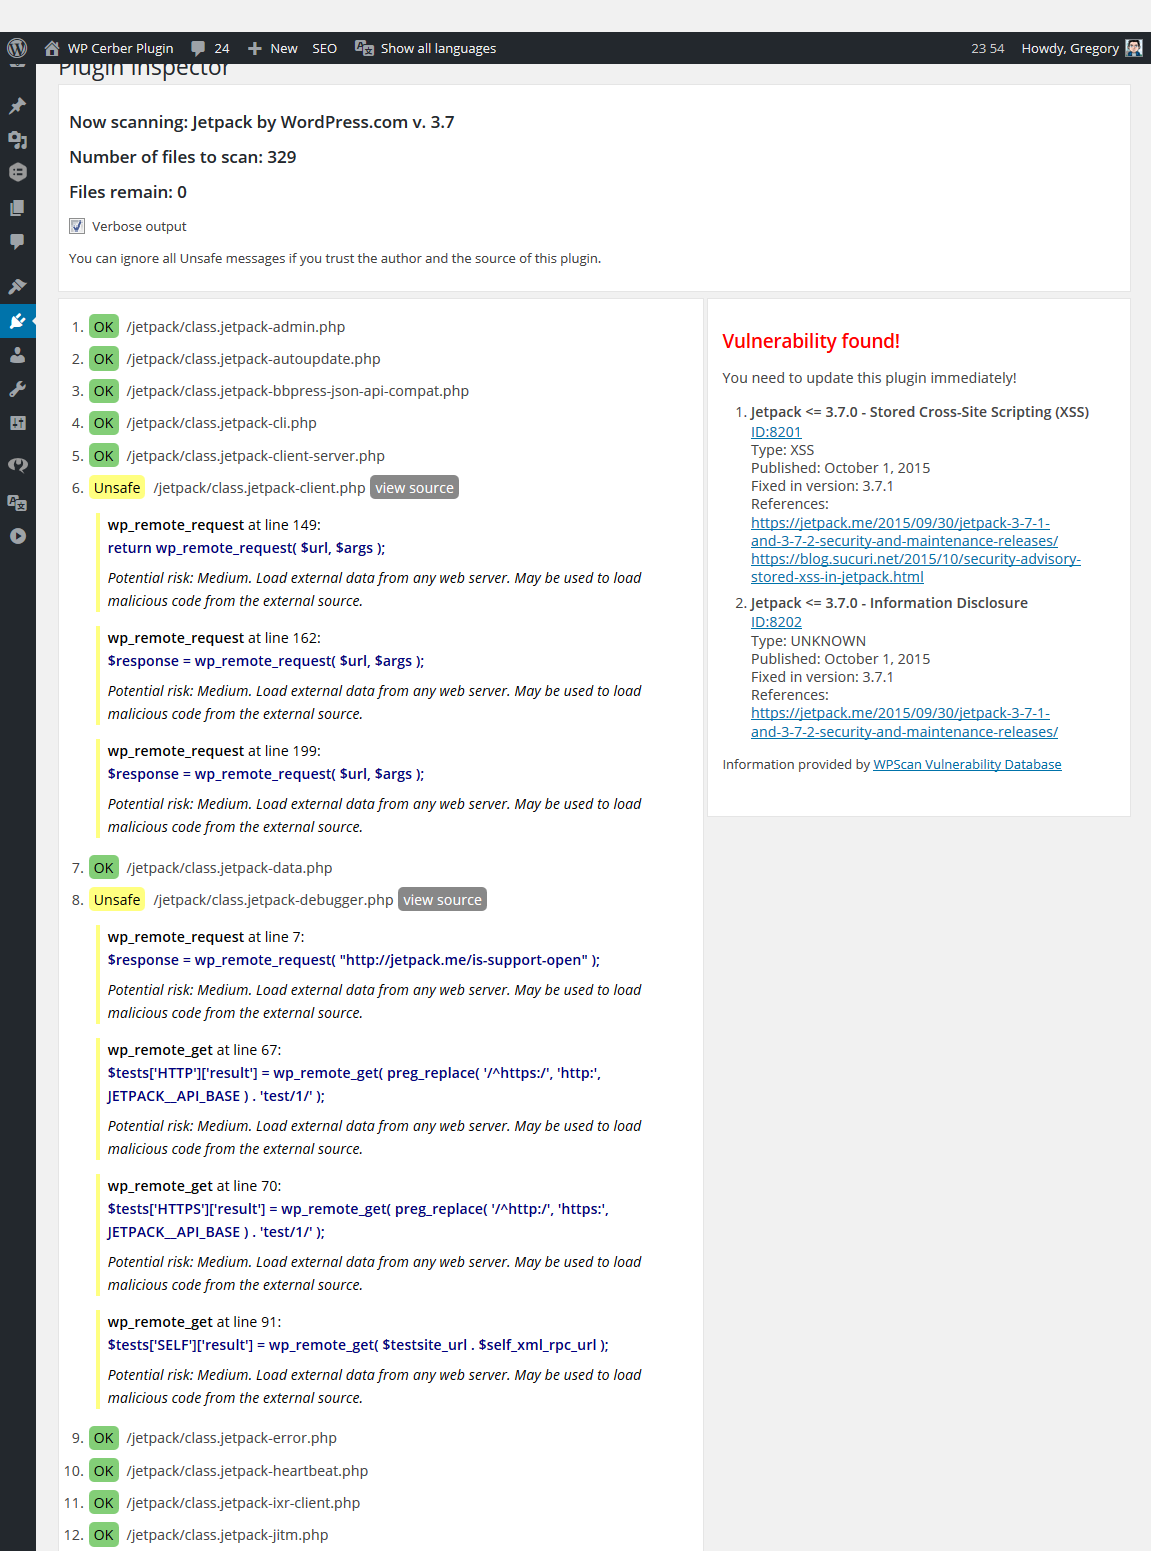The image size is (1151, 1551).
Task: Open jetpack.me releases link under XSS entry
Action: tap(904, 532)
